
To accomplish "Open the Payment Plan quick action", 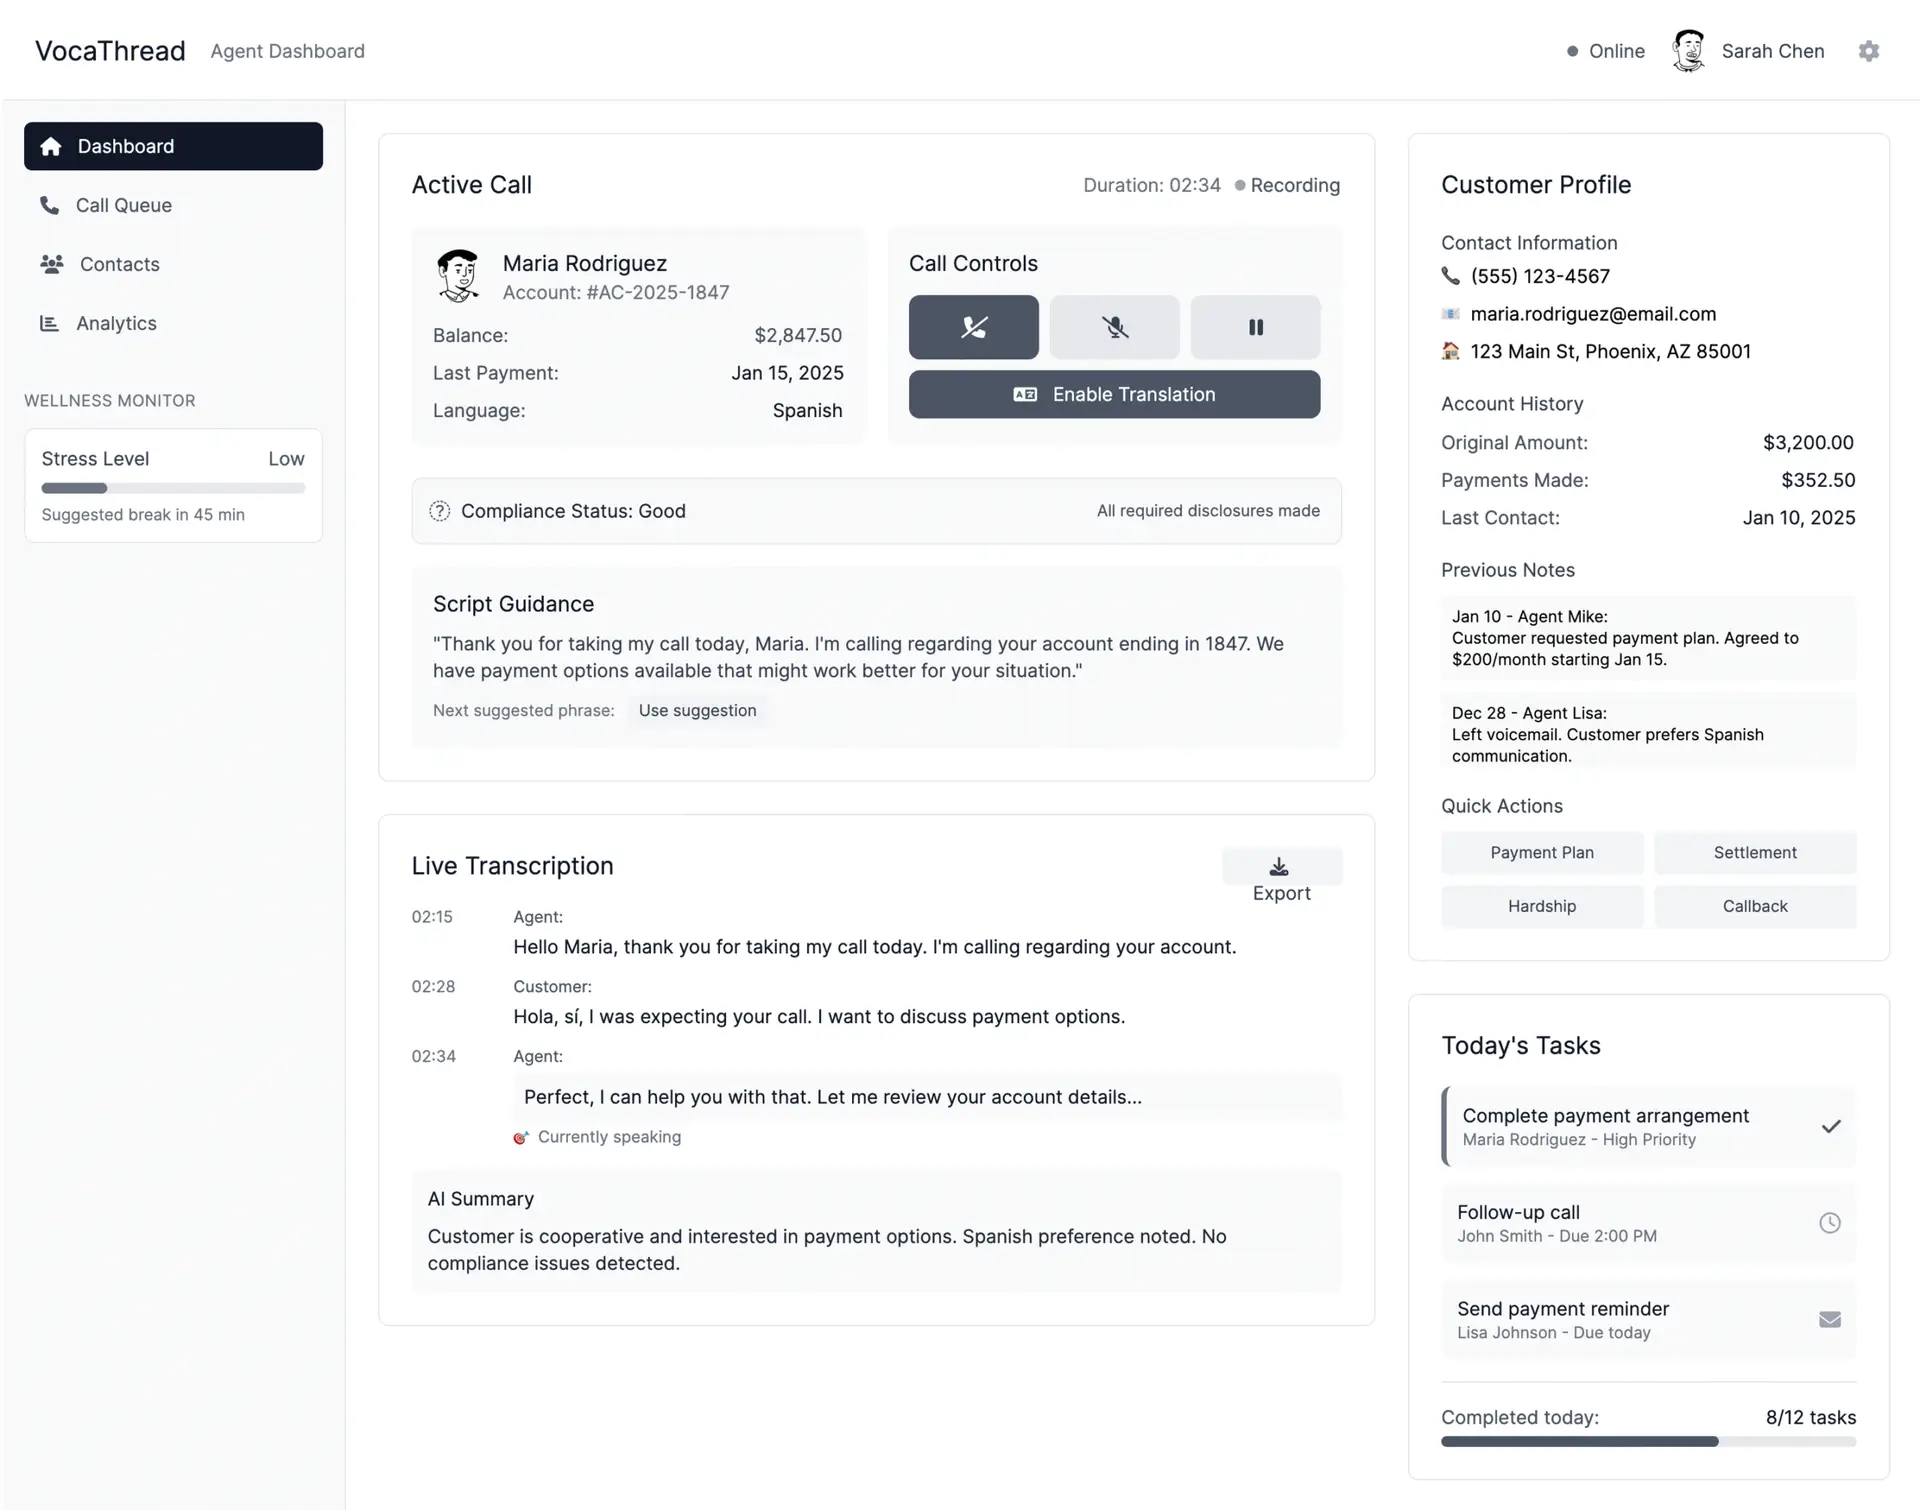I will click(1541, 852).
